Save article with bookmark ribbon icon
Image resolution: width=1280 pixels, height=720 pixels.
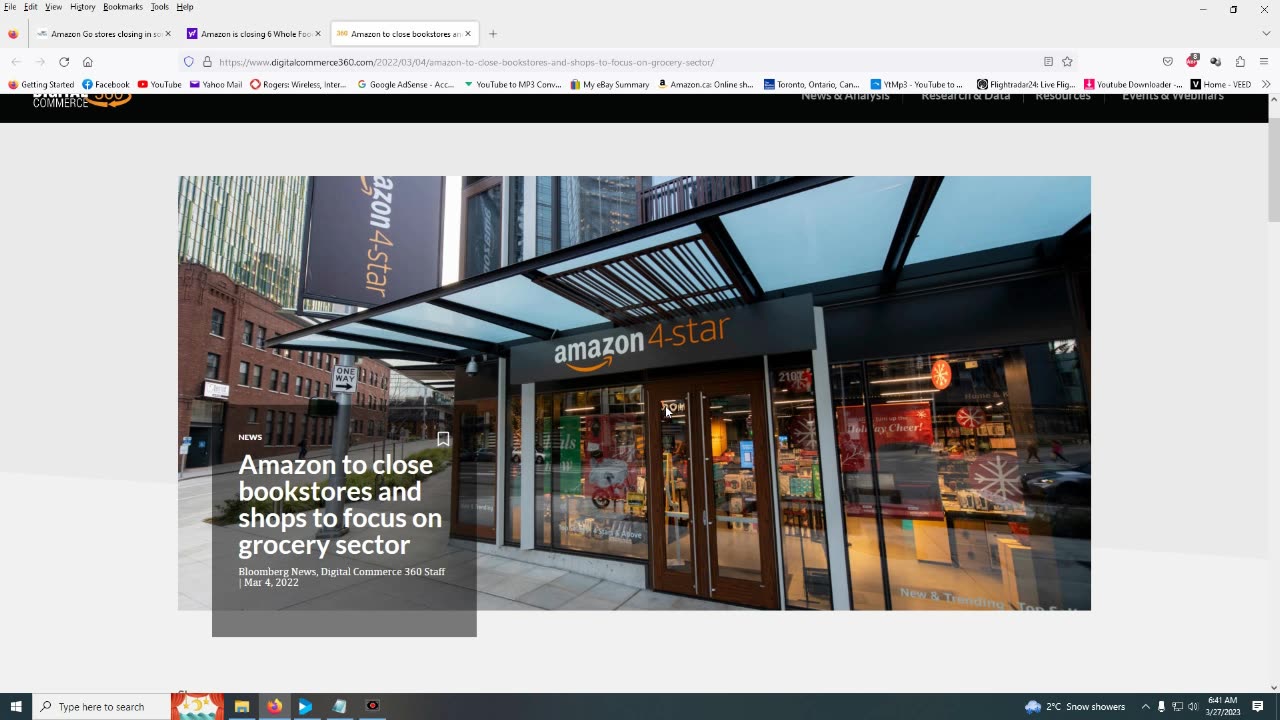[443, 439]
